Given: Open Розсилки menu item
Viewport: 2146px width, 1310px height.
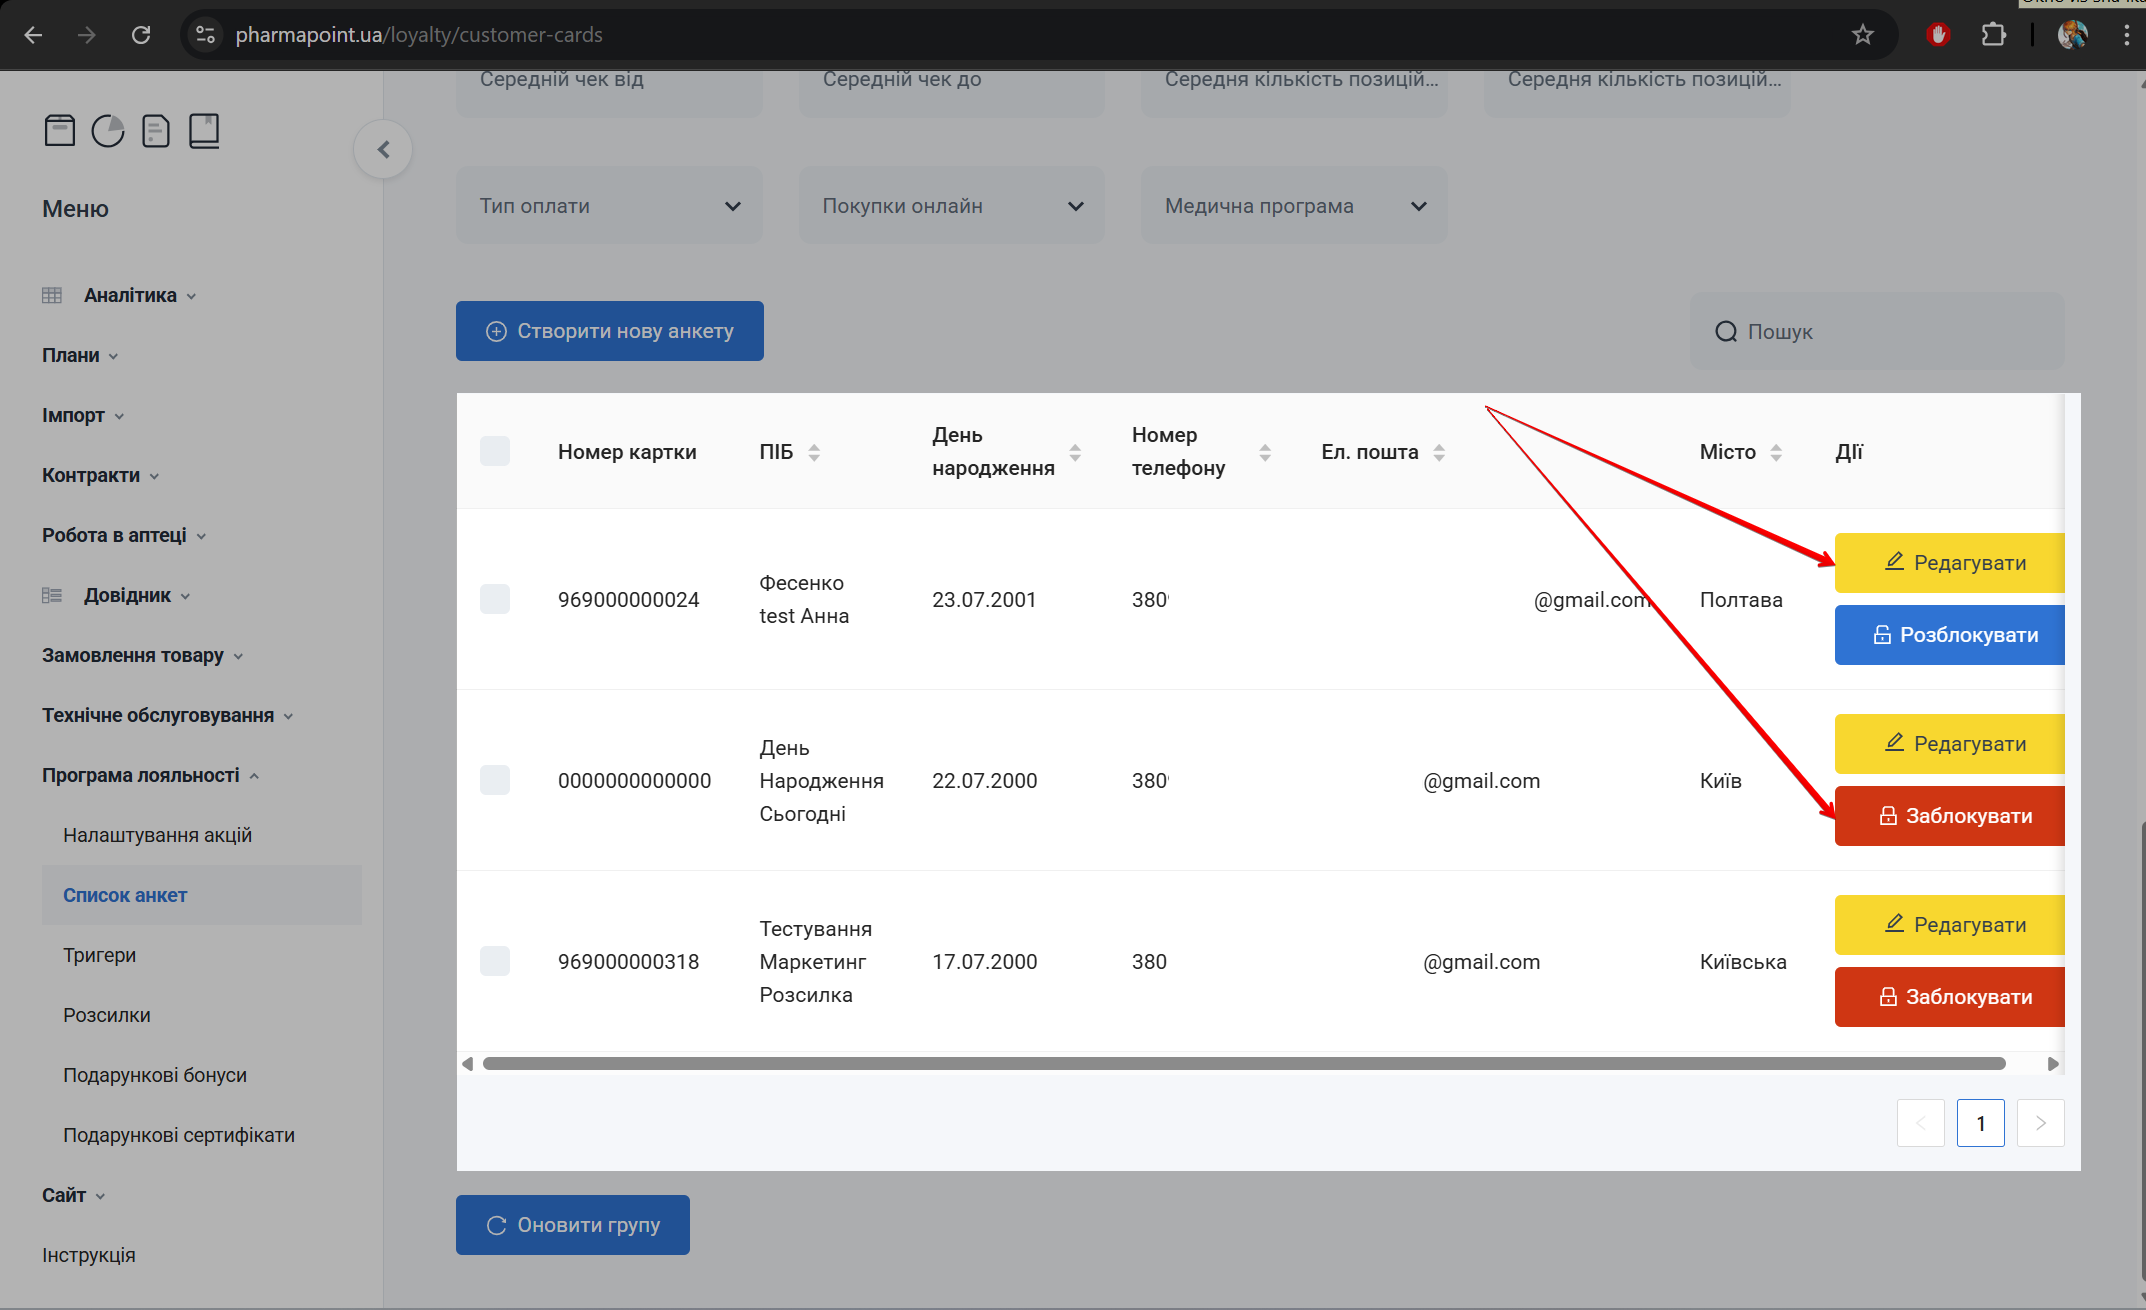Looking at the screenshot, I should [107, 1016].
